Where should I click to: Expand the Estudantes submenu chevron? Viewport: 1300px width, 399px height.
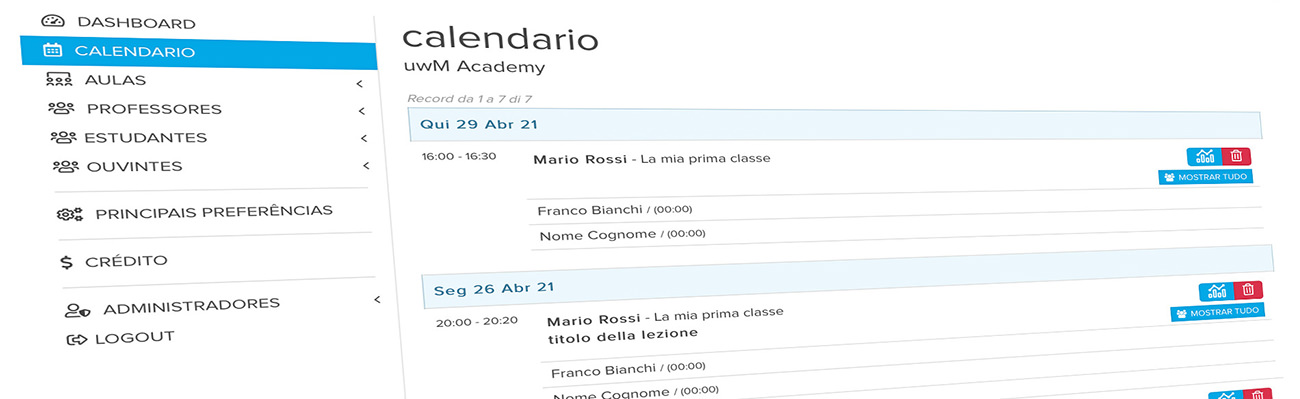coord(364,138)
